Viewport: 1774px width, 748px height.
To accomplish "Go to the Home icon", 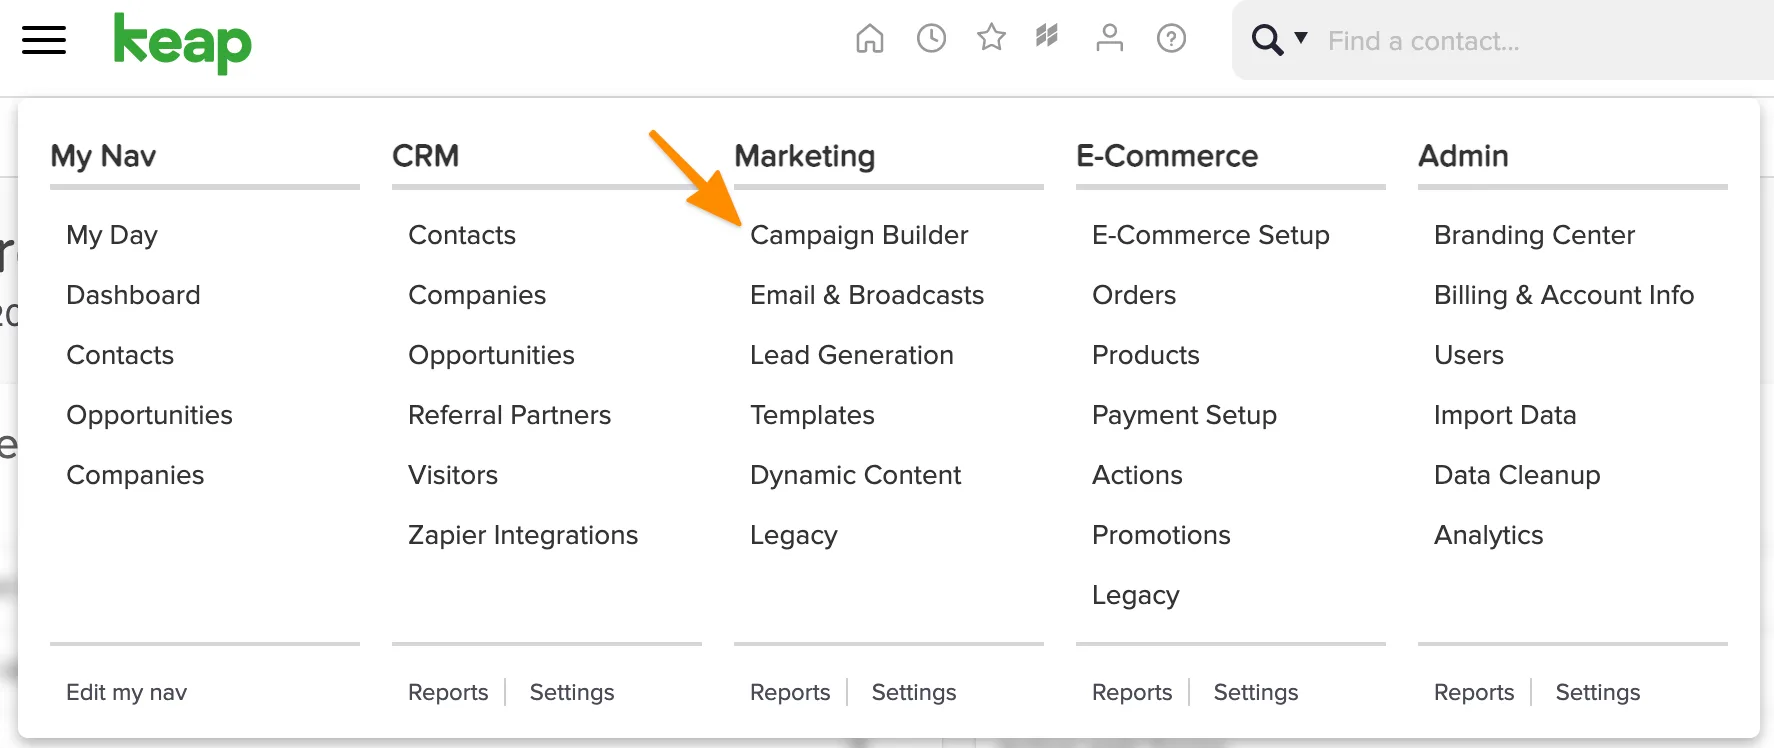I will tap(870, 39).
